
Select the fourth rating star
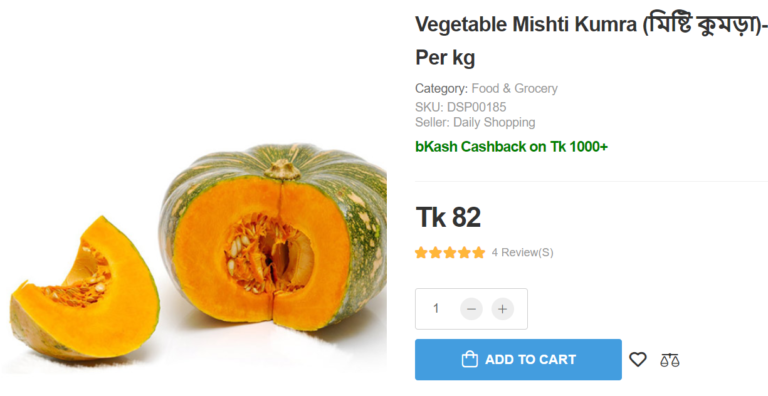pos(464,252)
